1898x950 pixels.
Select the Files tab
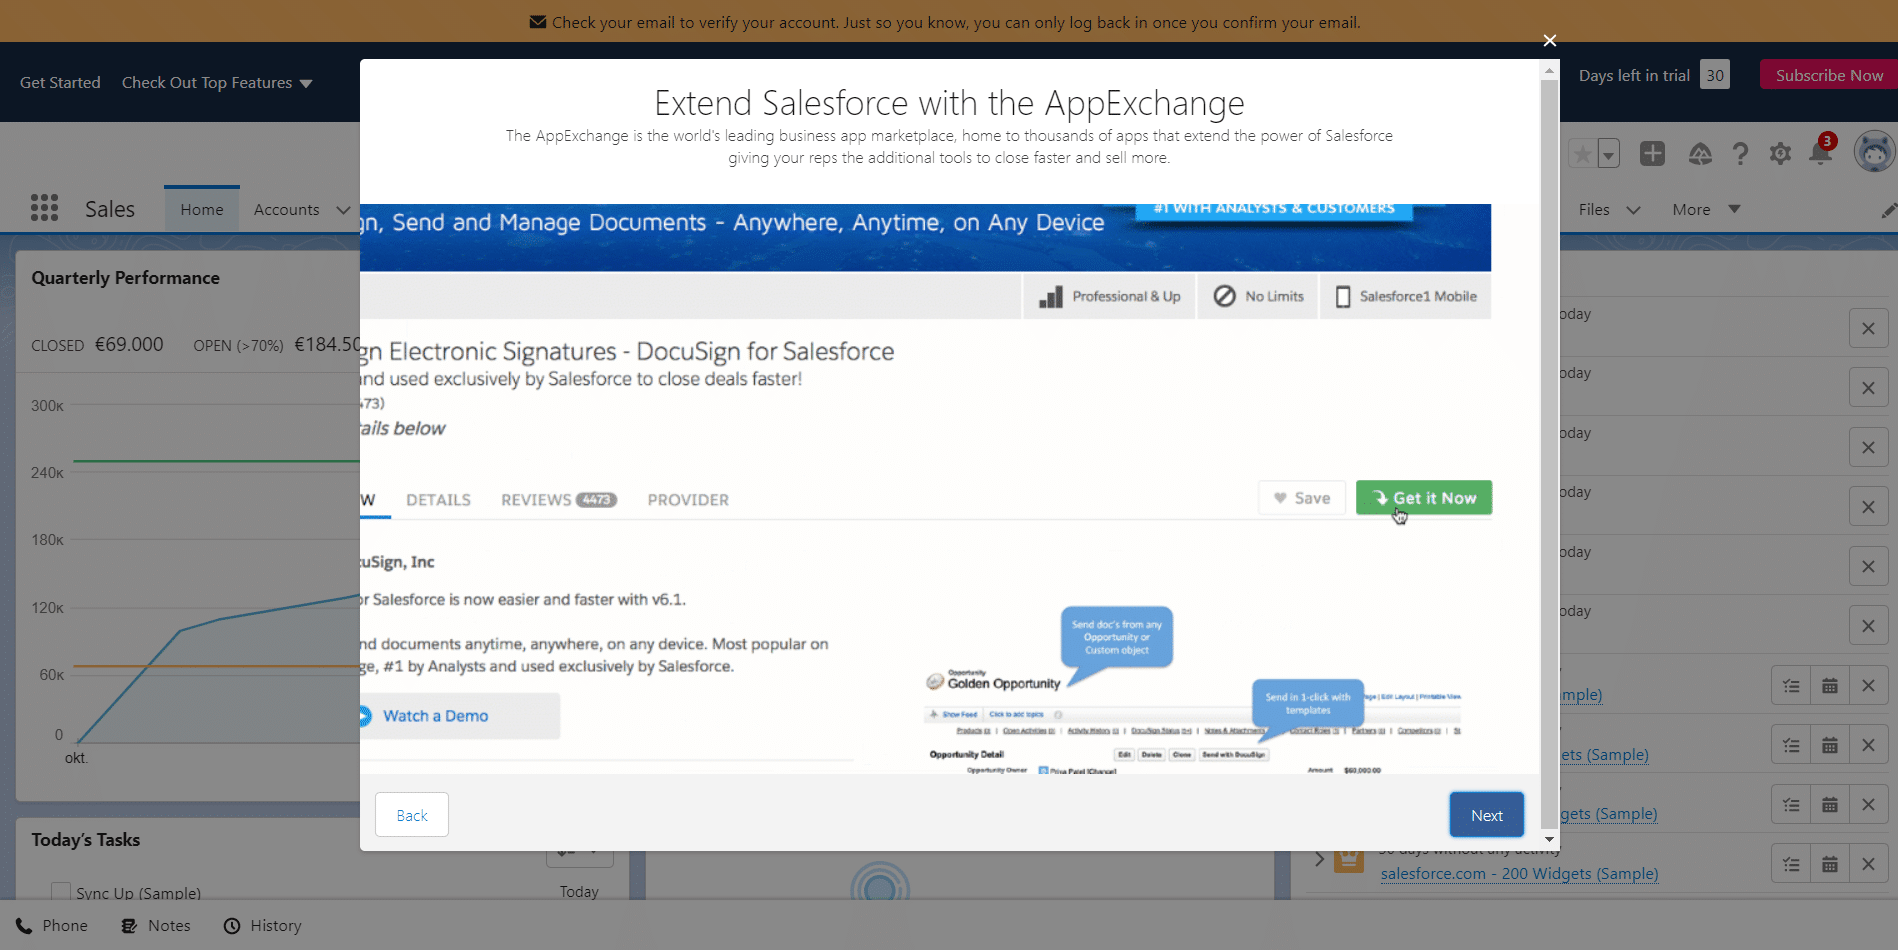click(x=1594, y=210)
